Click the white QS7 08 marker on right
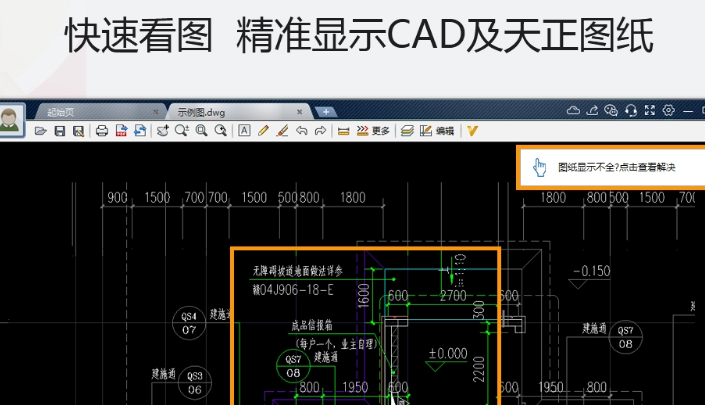705x405 pixels. pos(625,337)
